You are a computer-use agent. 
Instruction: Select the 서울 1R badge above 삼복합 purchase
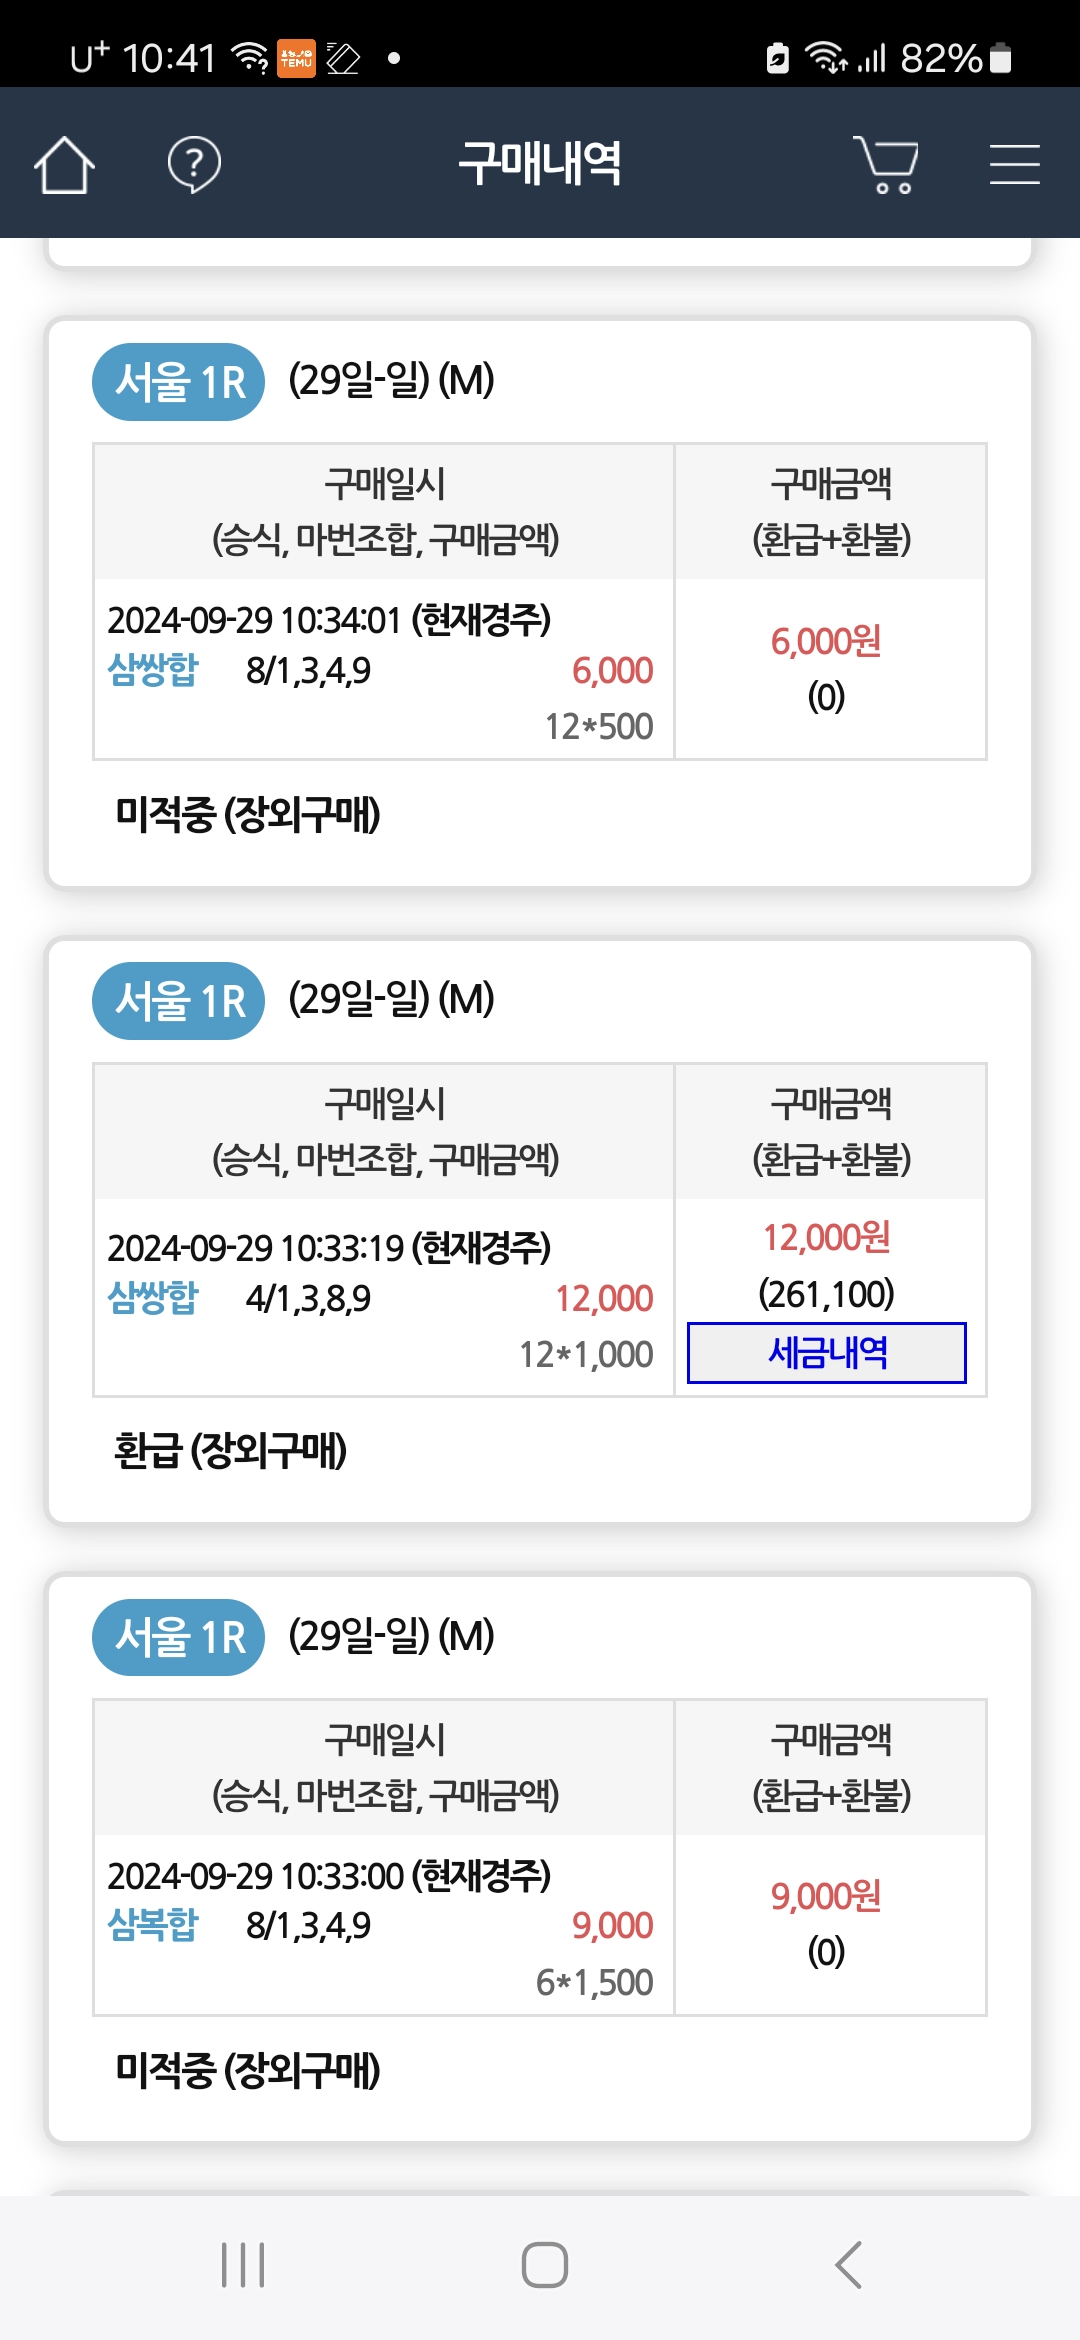(x=179, y=1637)
